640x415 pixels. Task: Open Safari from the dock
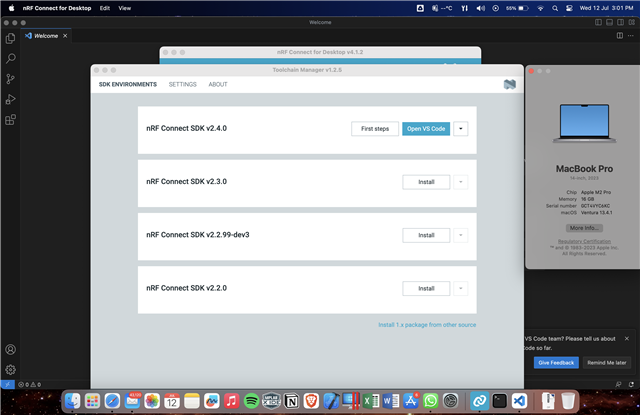[x=112, y=401]
